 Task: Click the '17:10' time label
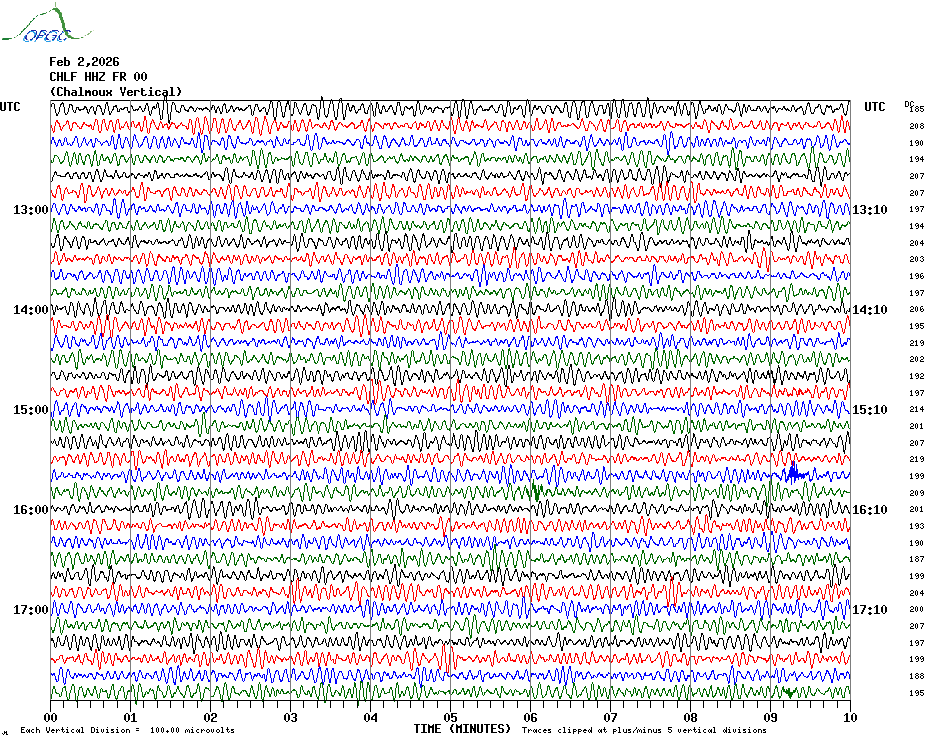point(870,610)
